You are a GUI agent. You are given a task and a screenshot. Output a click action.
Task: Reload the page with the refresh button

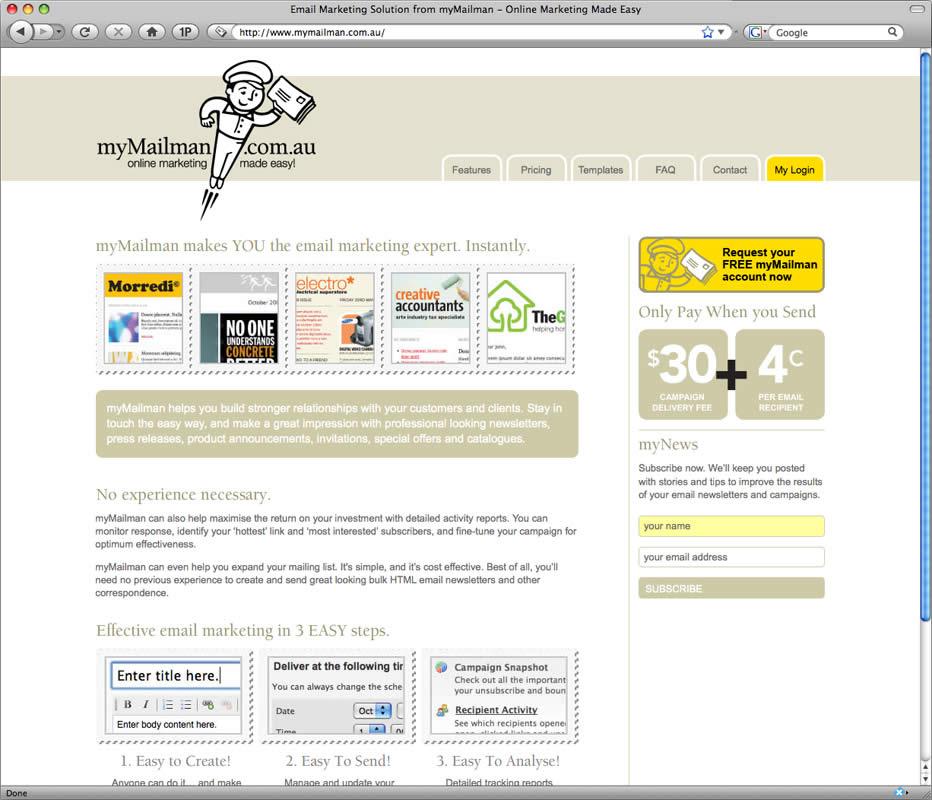coord(85,32)
